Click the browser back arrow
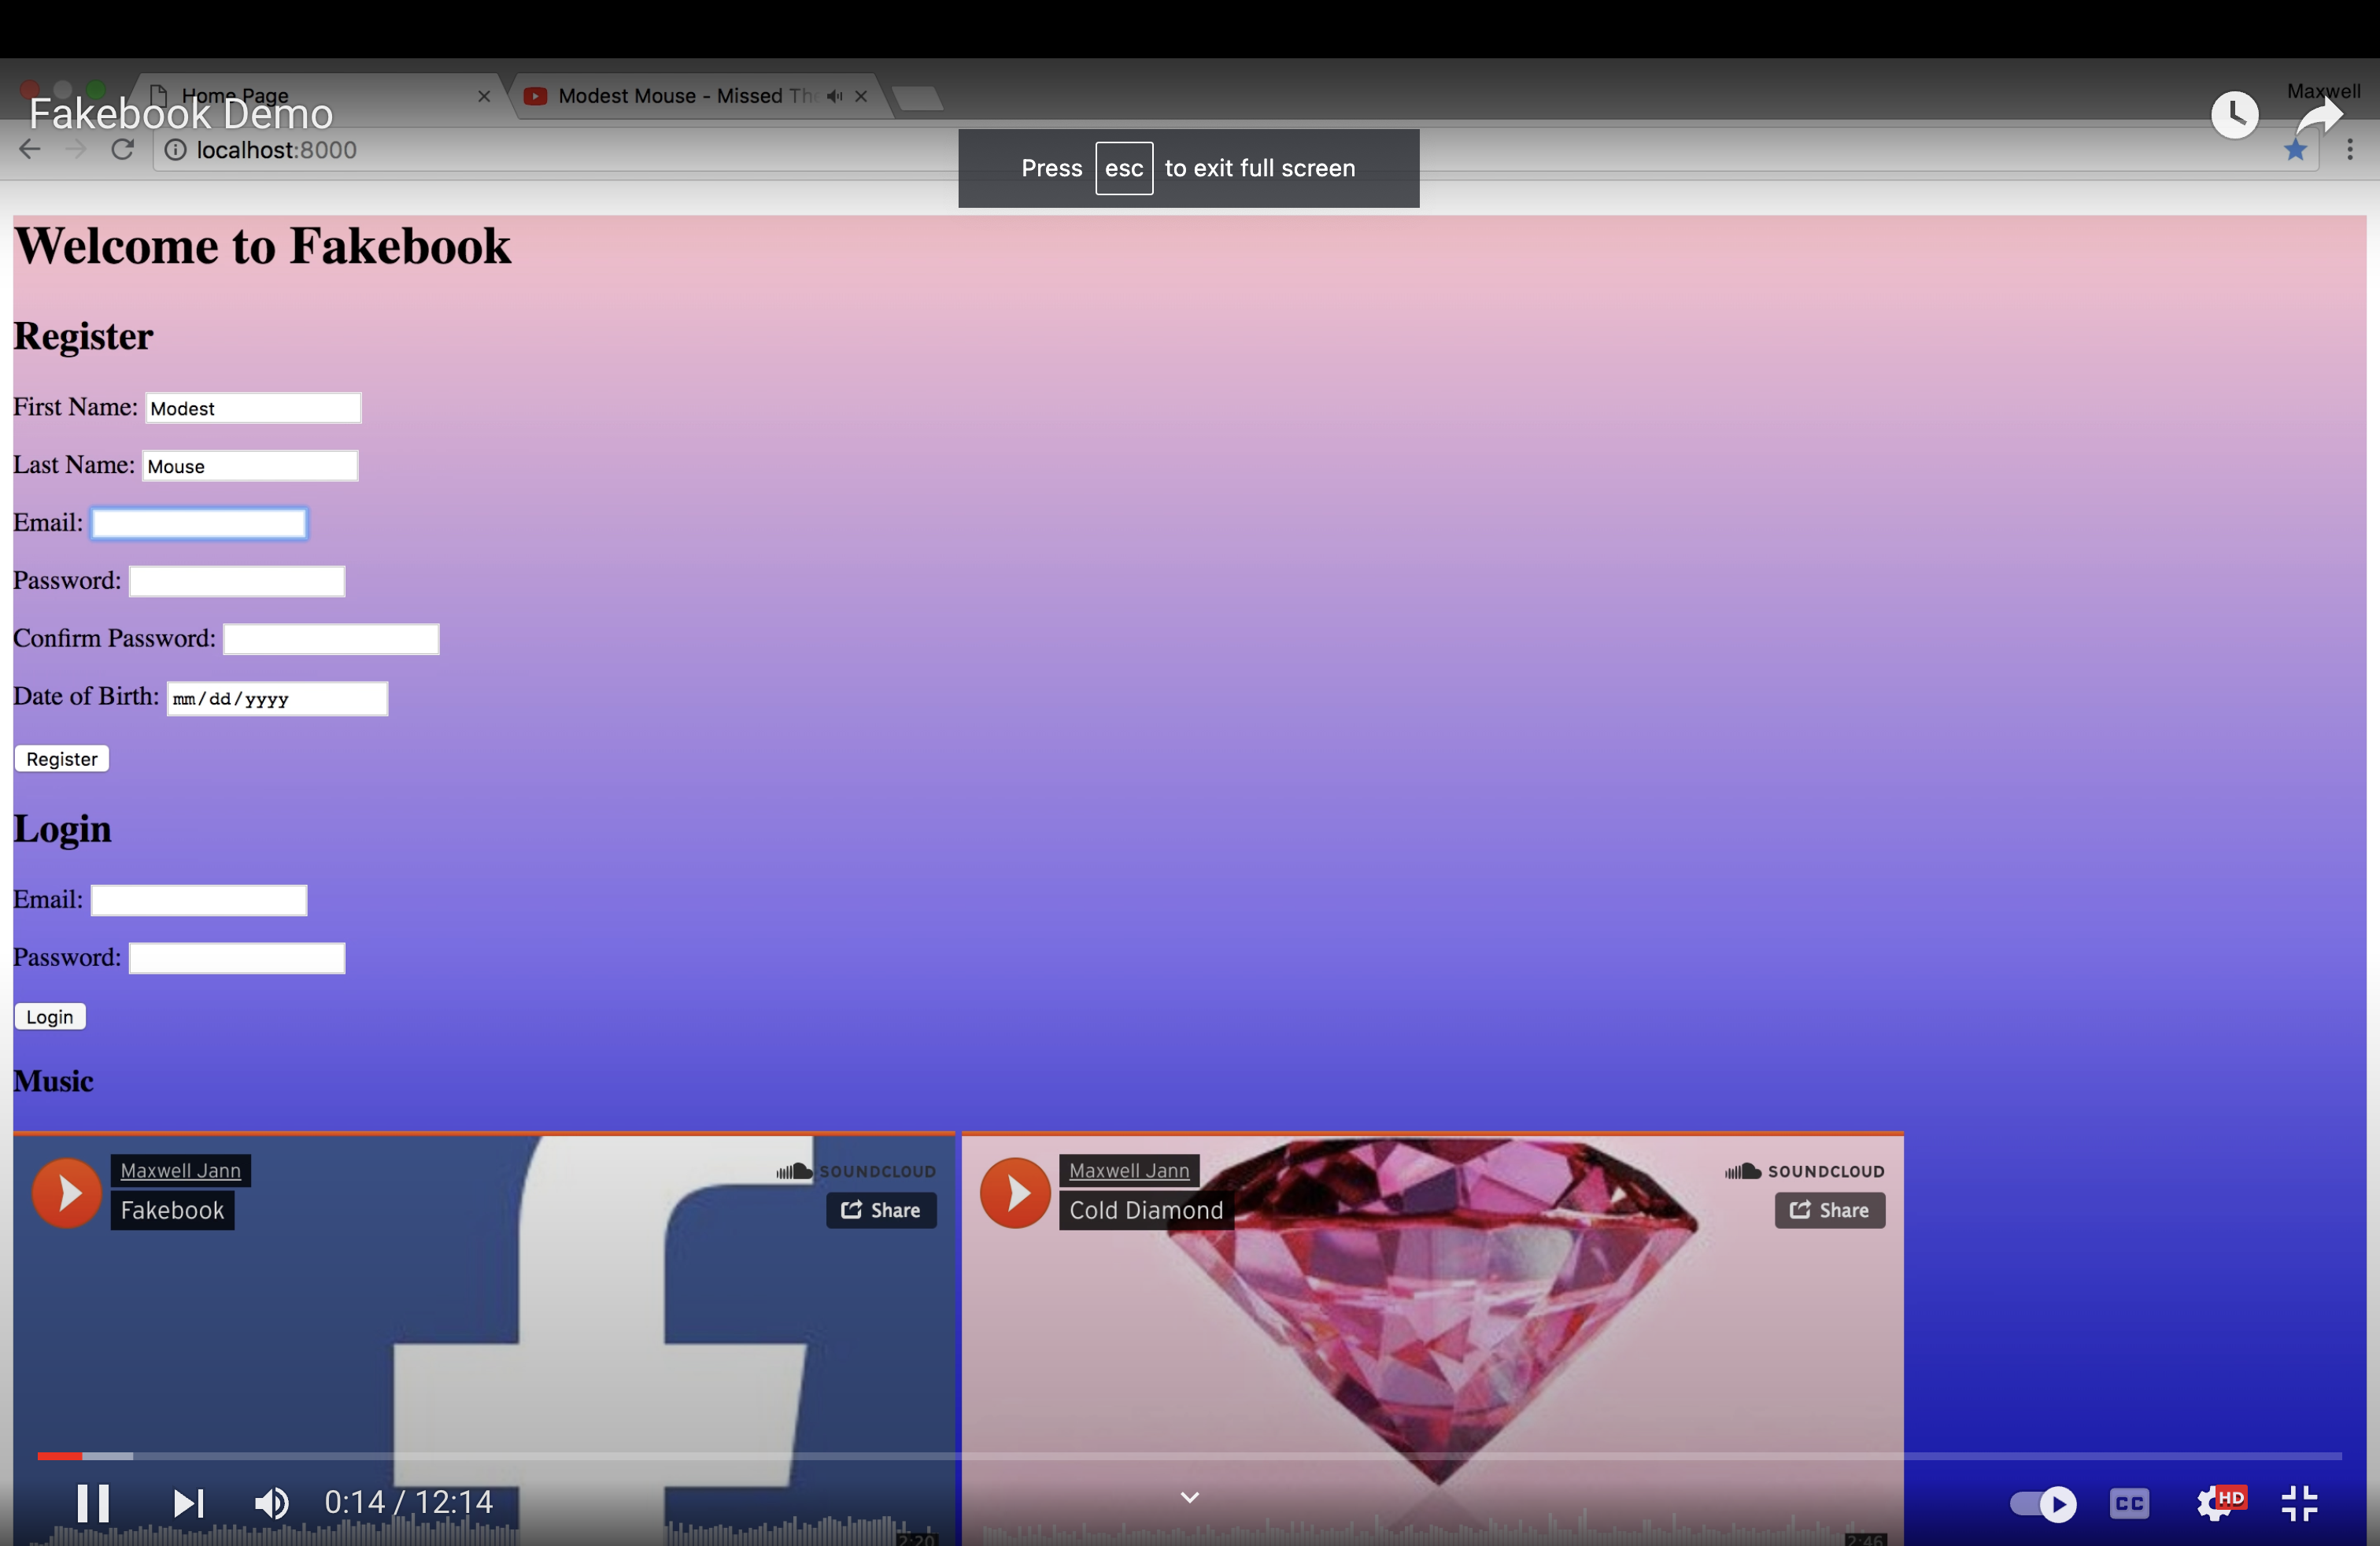Viewport: 2380px width, 1546px height. (30, 149)
